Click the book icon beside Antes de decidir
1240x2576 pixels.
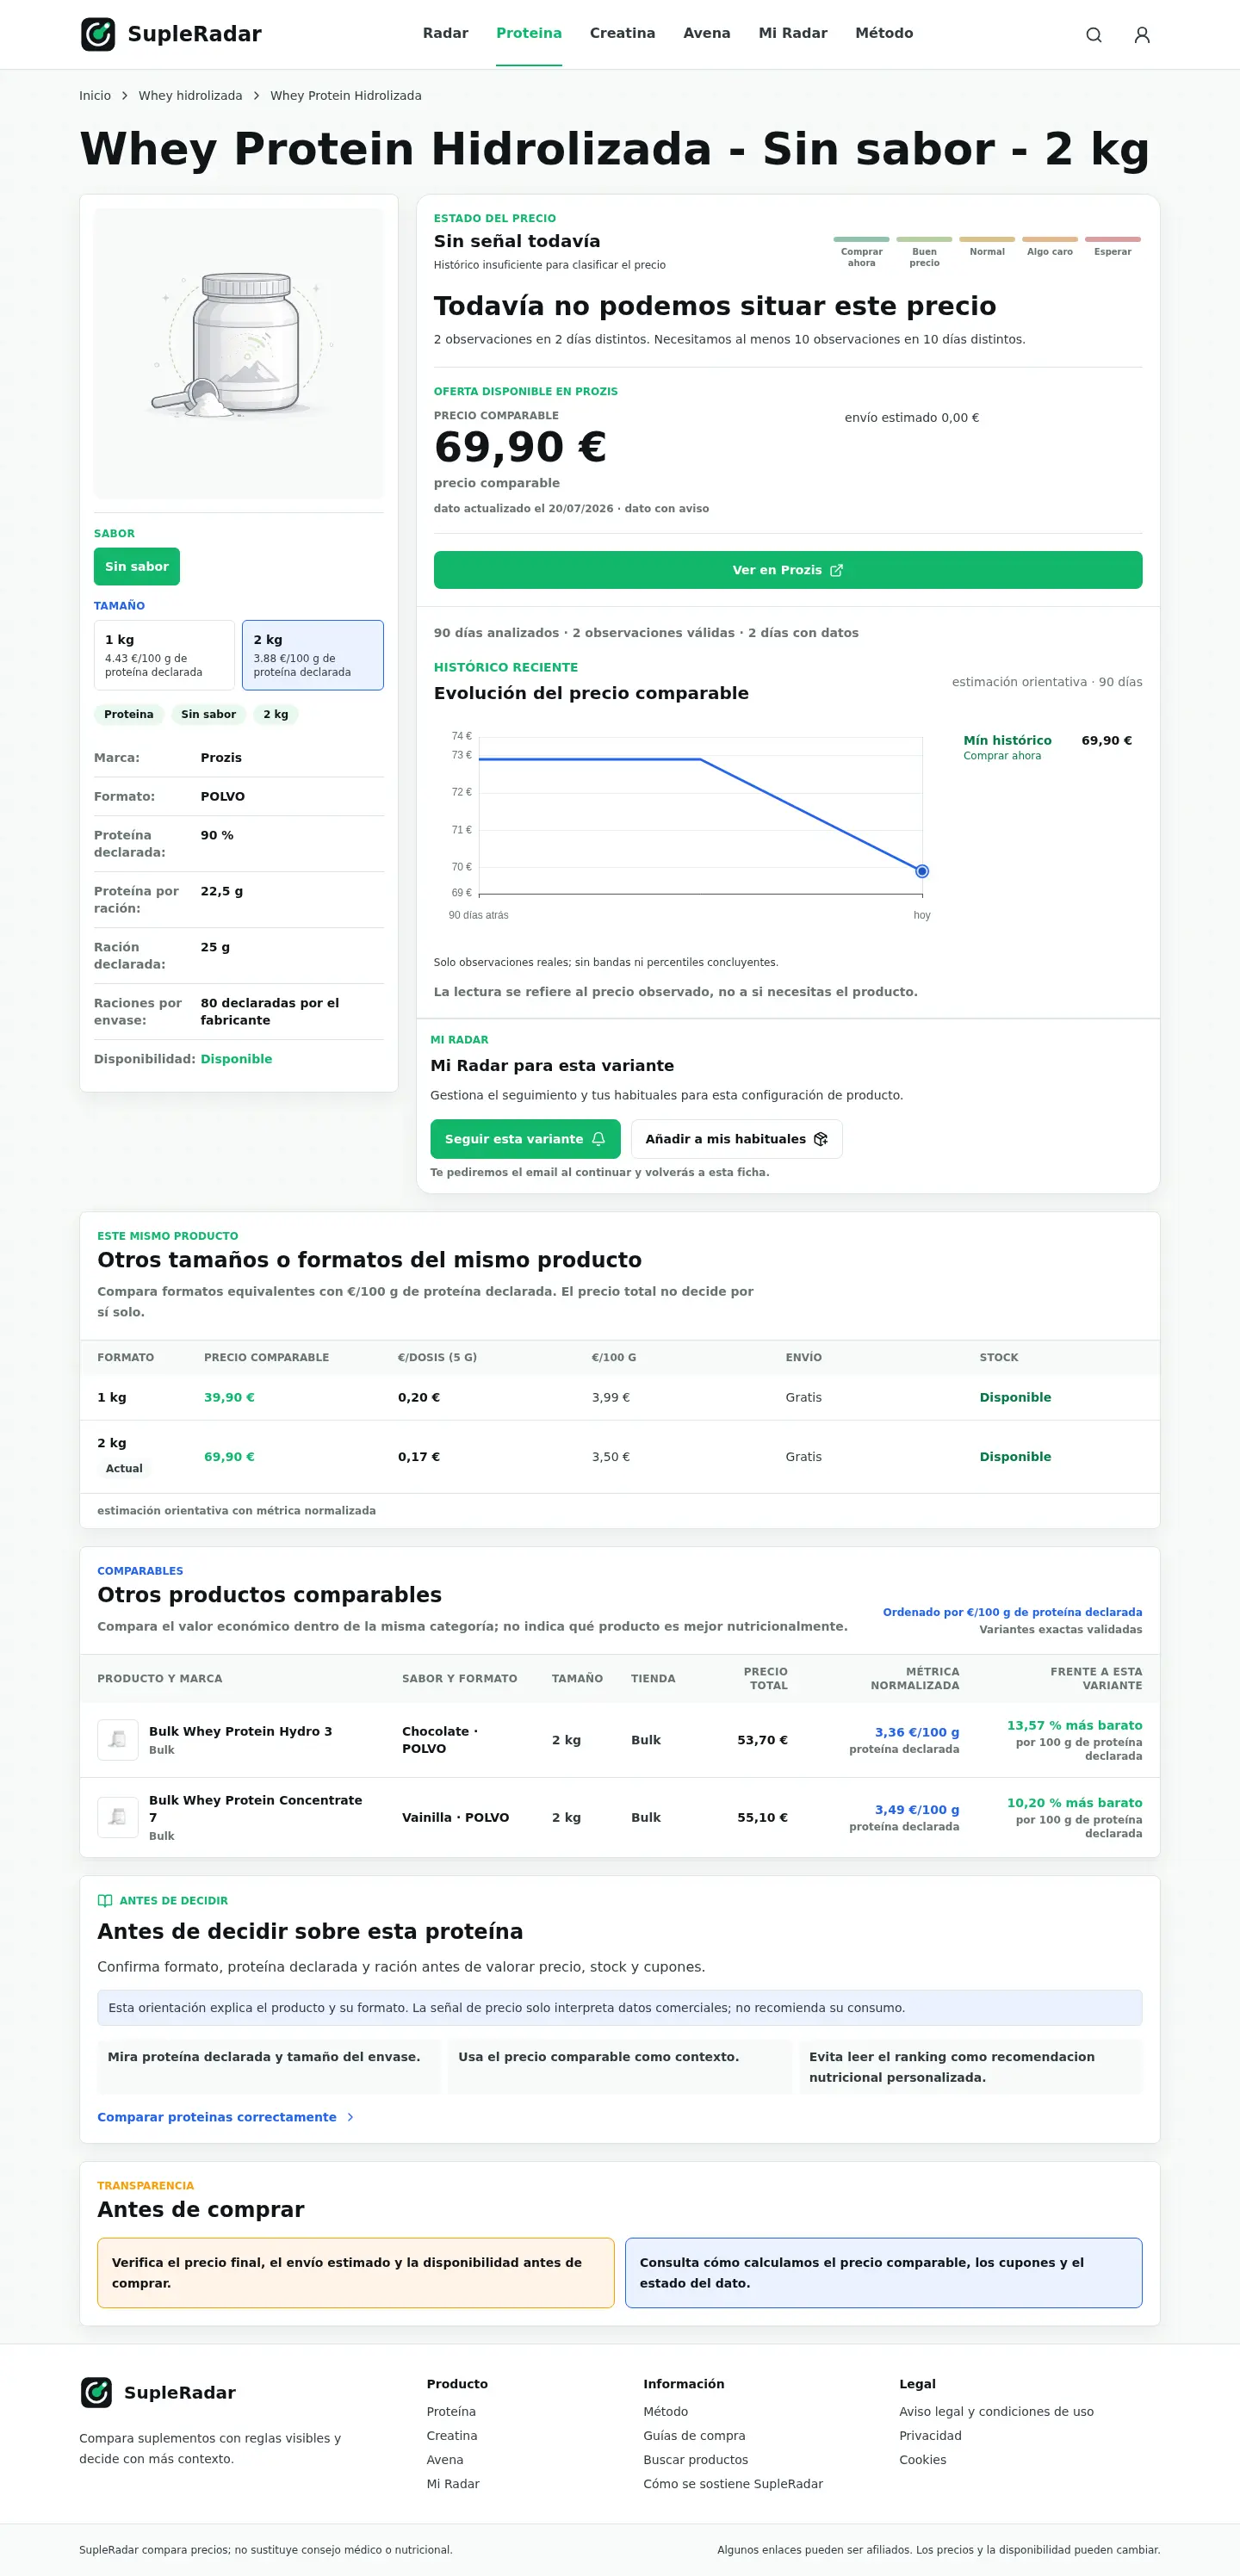click(105, 1901)
